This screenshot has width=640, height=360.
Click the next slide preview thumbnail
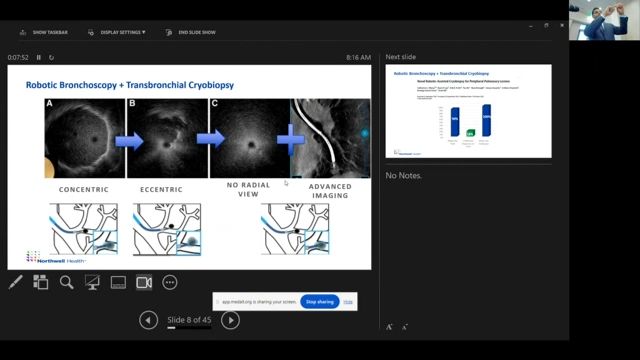(x=469, y=111)
